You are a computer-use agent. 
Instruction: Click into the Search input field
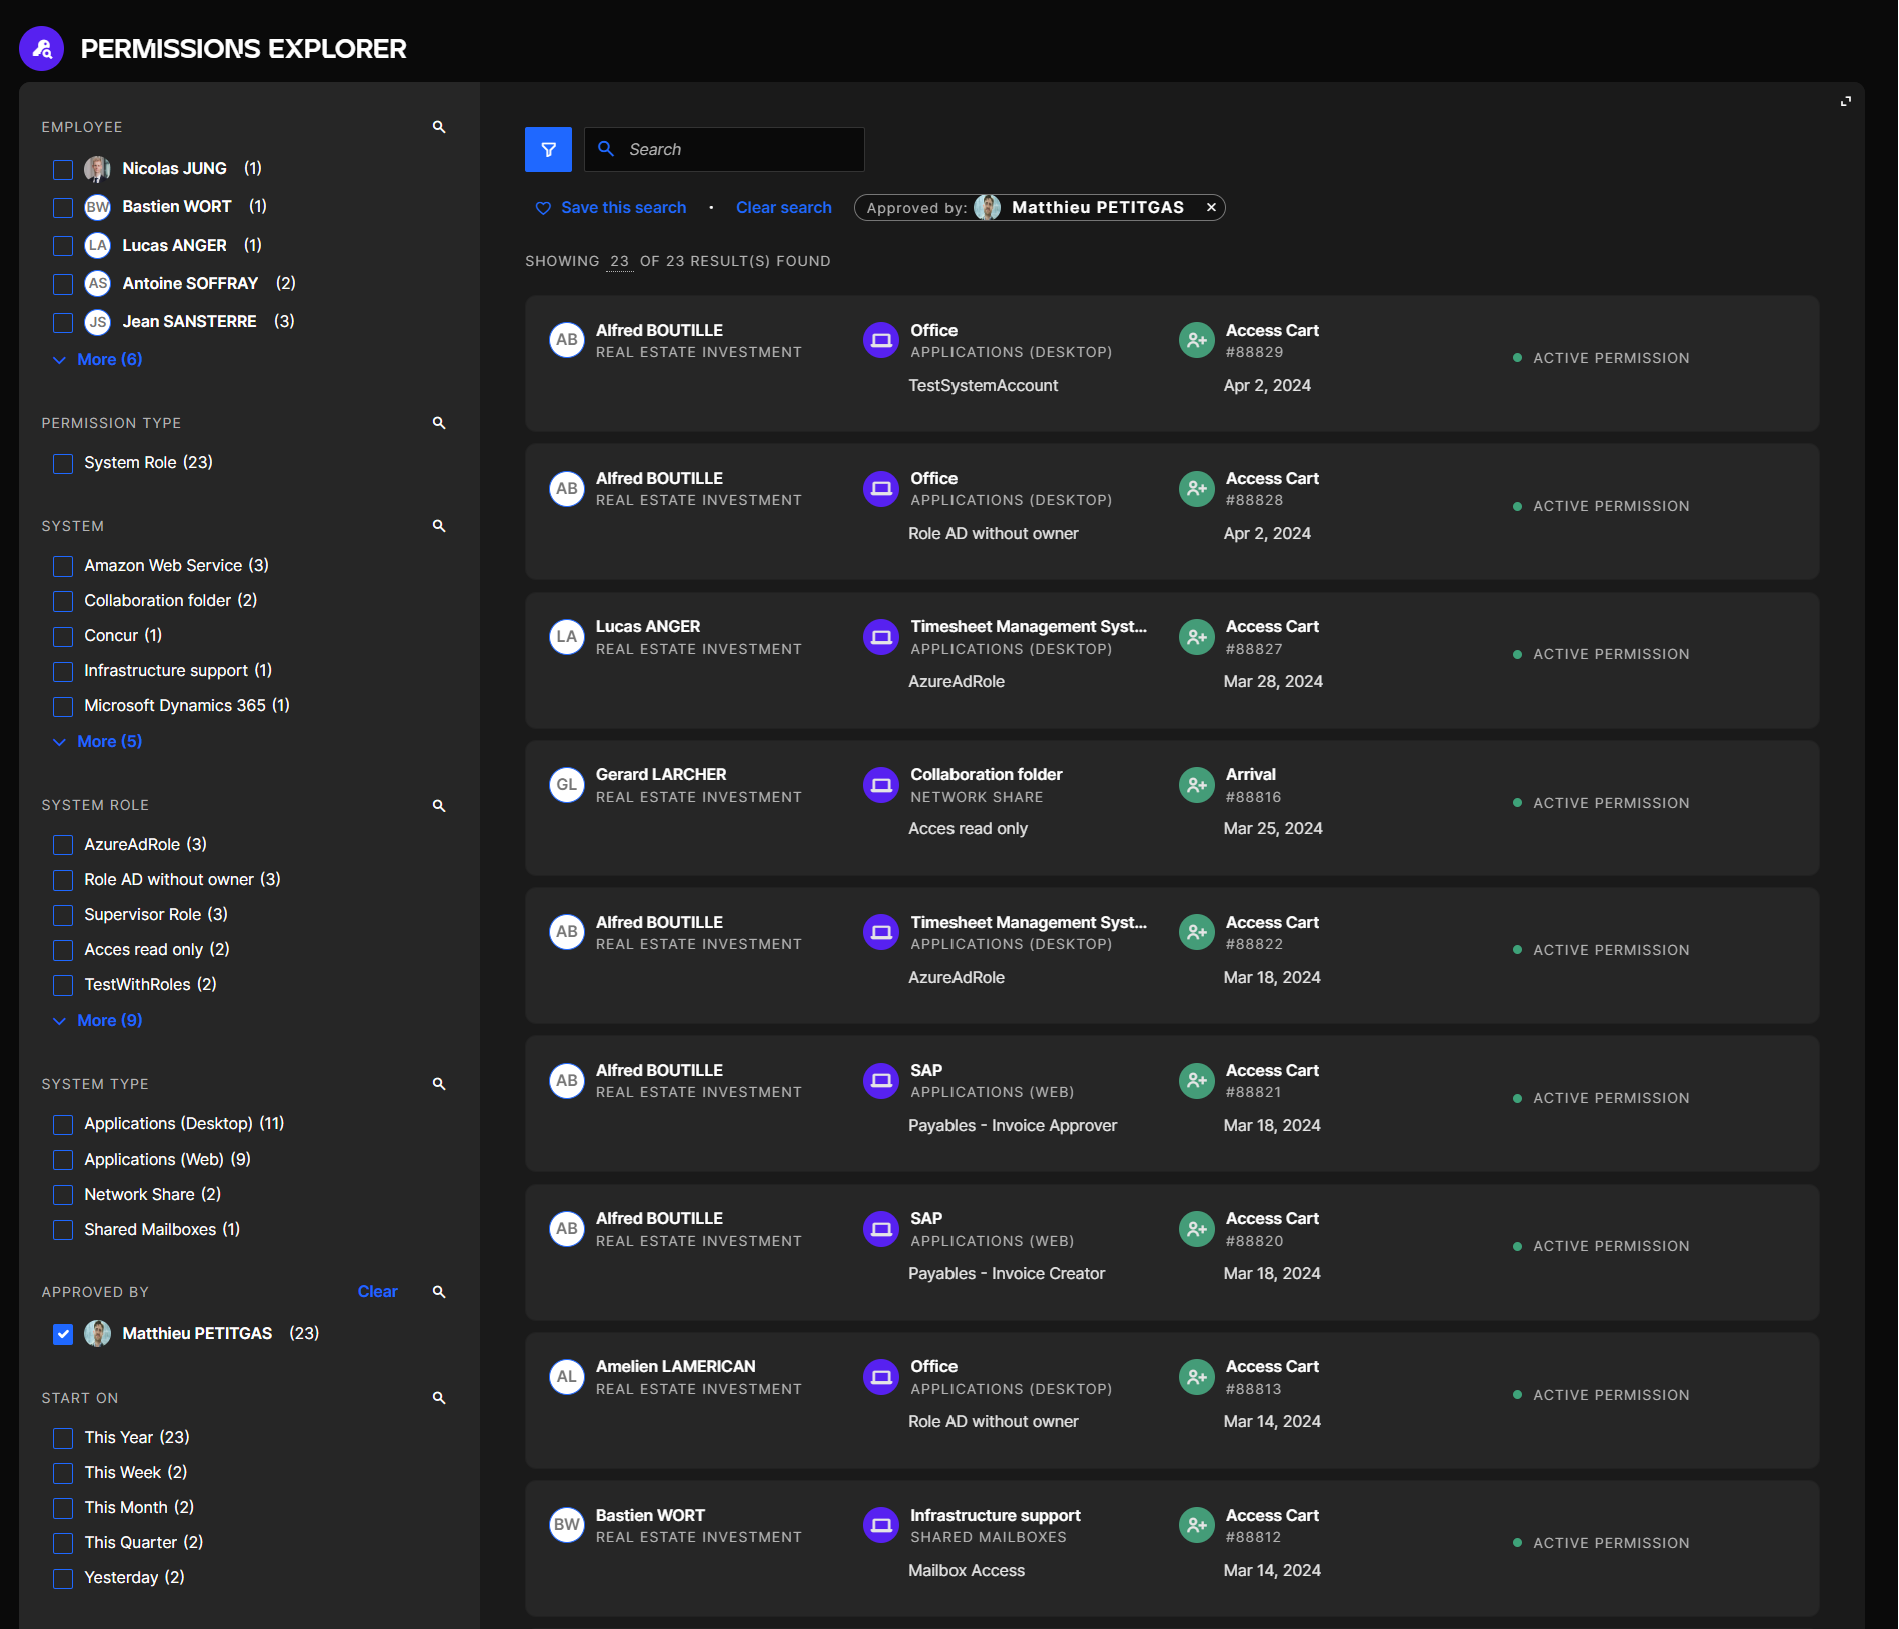[x=740, y=150]
